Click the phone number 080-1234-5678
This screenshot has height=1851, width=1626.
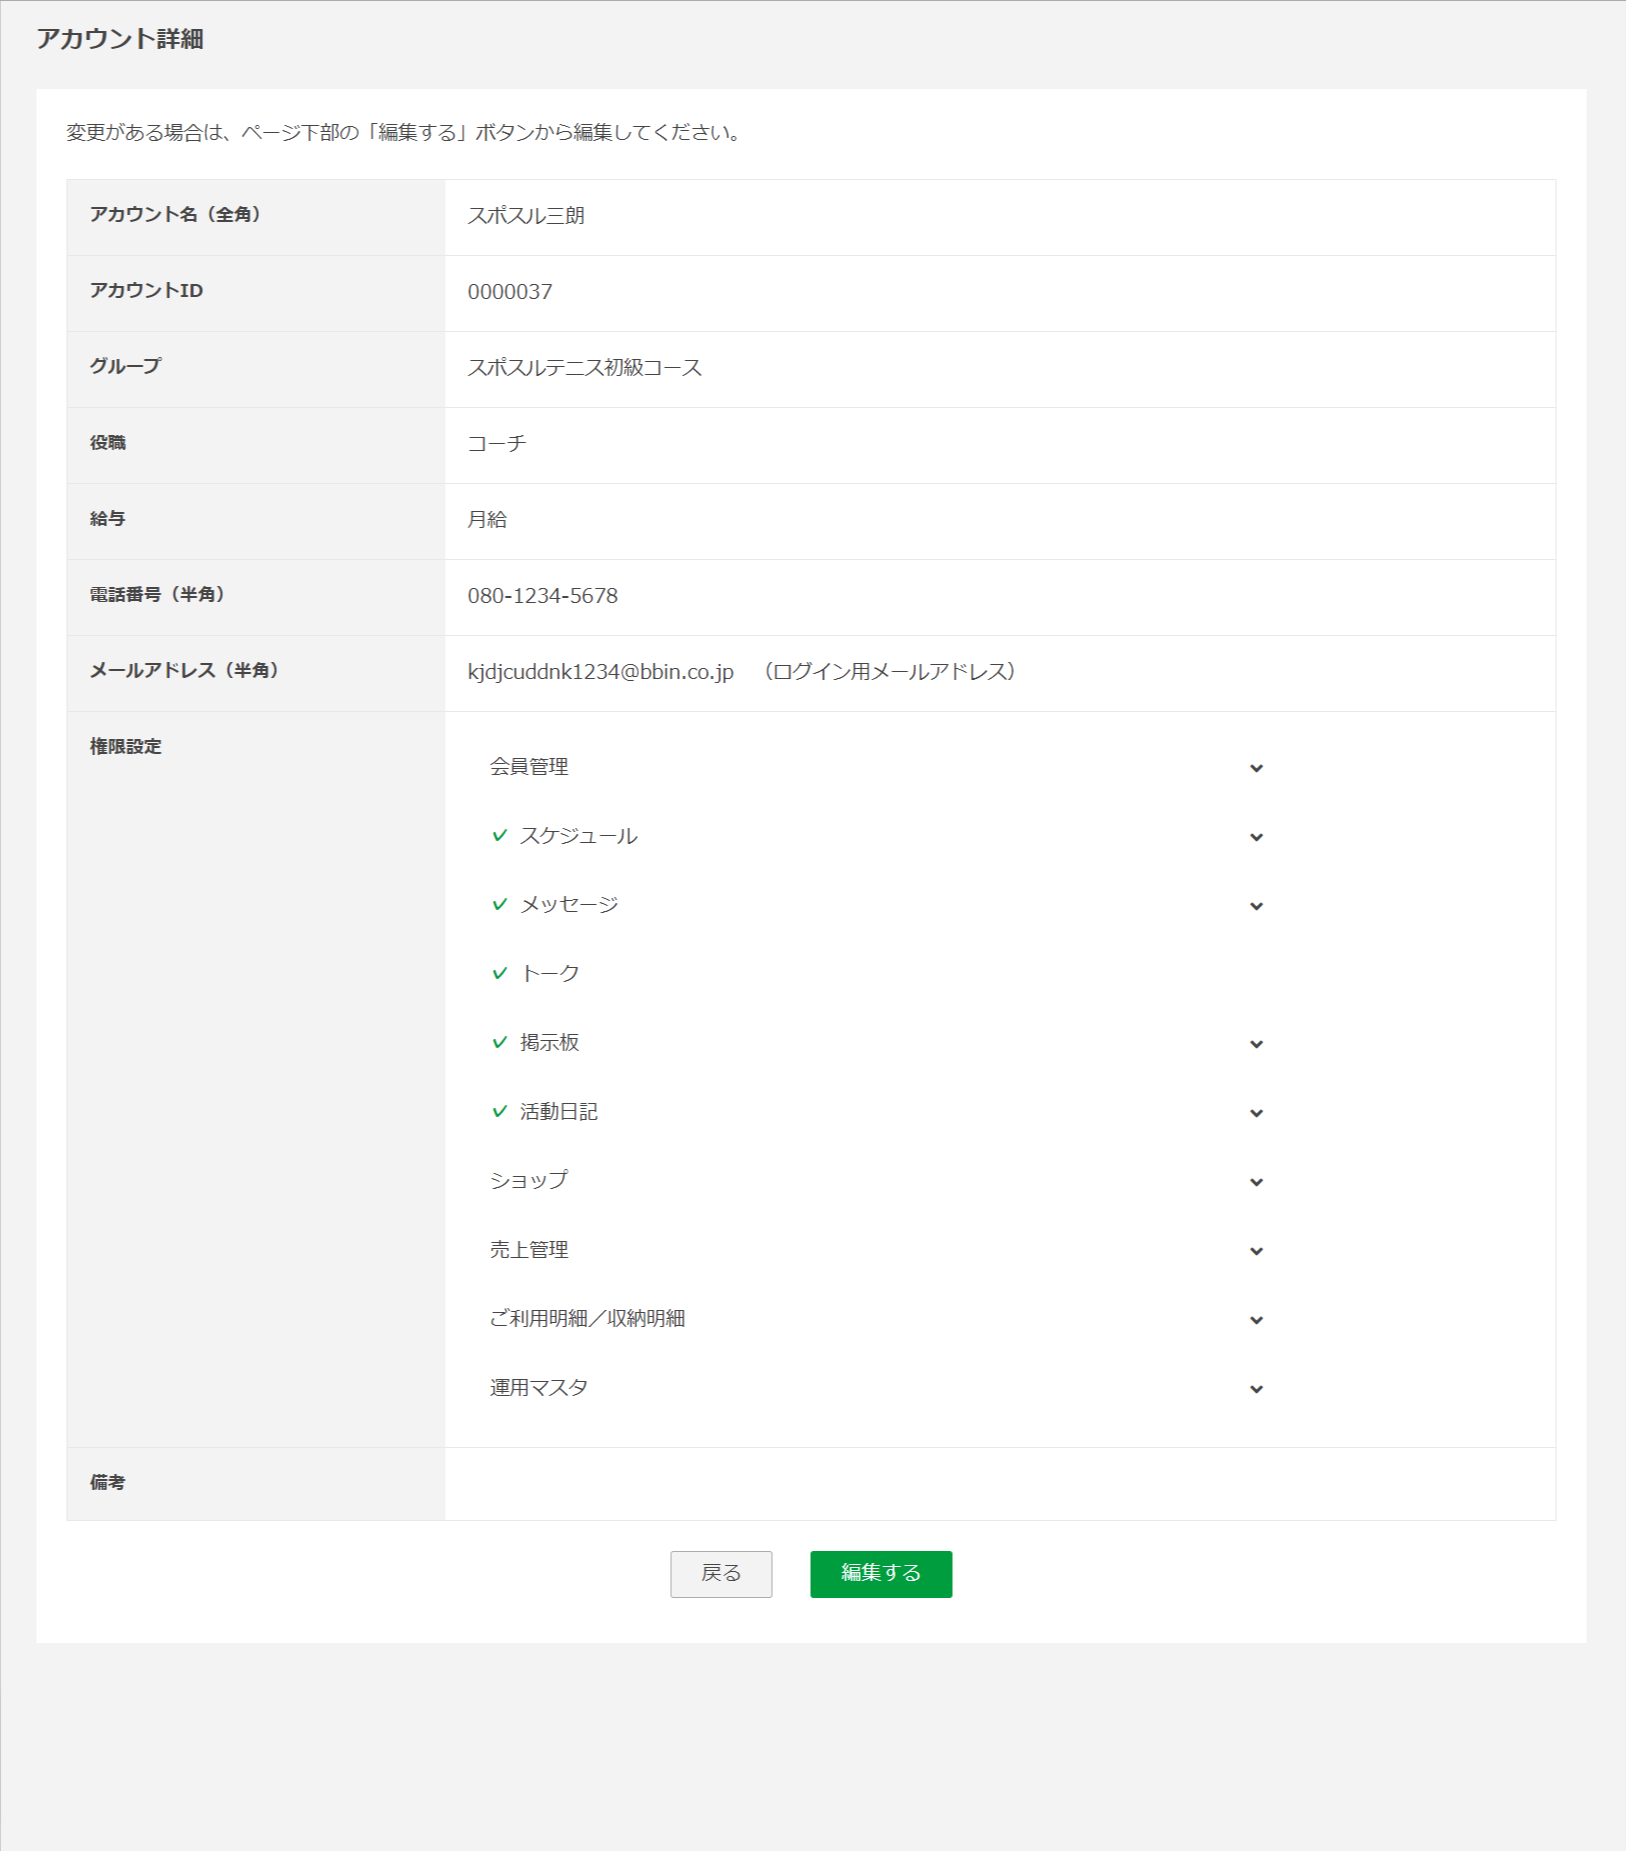tap(542, 596)
